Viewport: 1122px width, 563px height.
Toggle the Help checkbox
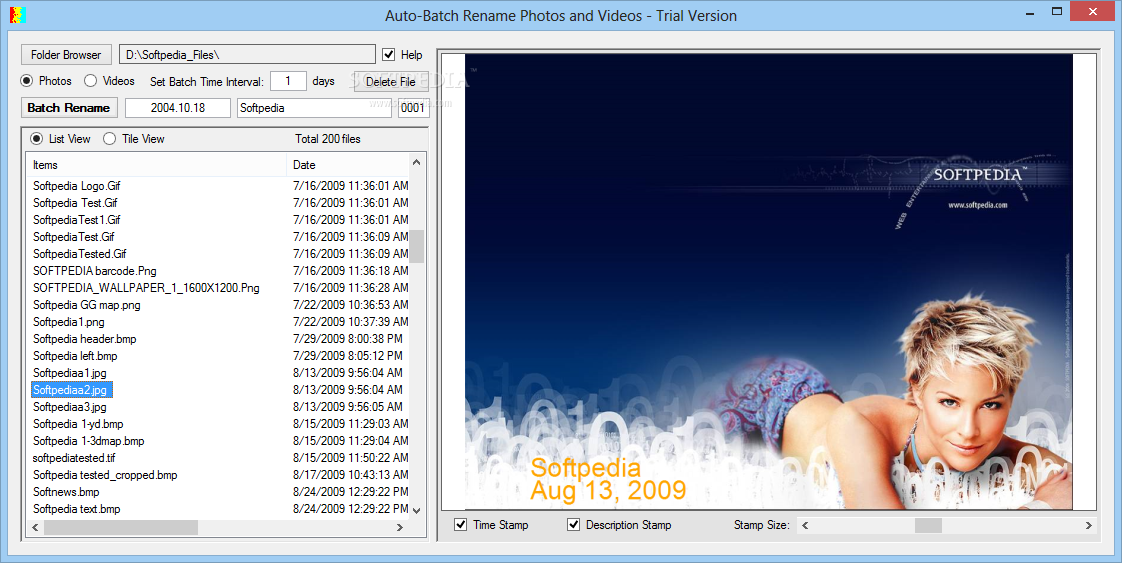click(389, 54)
